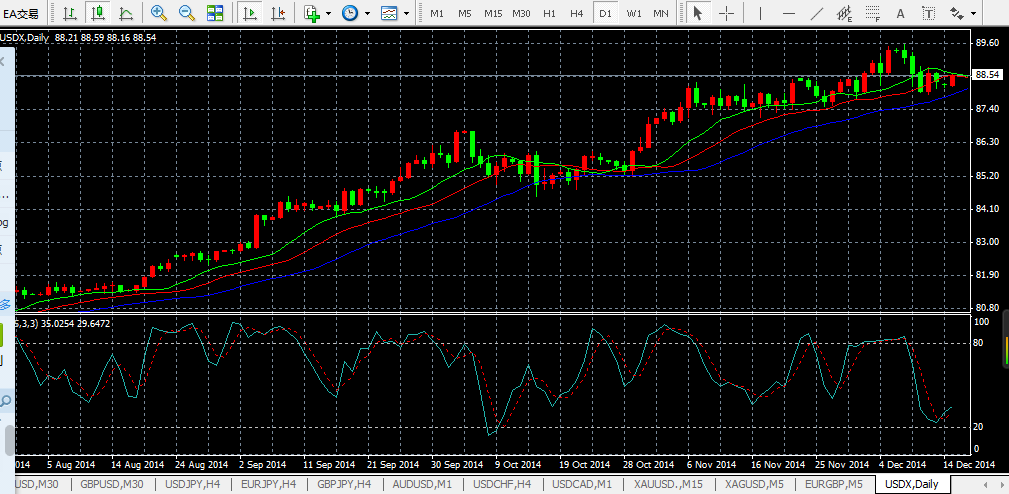Viewport: 1009px width, 494px height.
Task: Click the 86.30 price scale label
Action: (987, 142)
